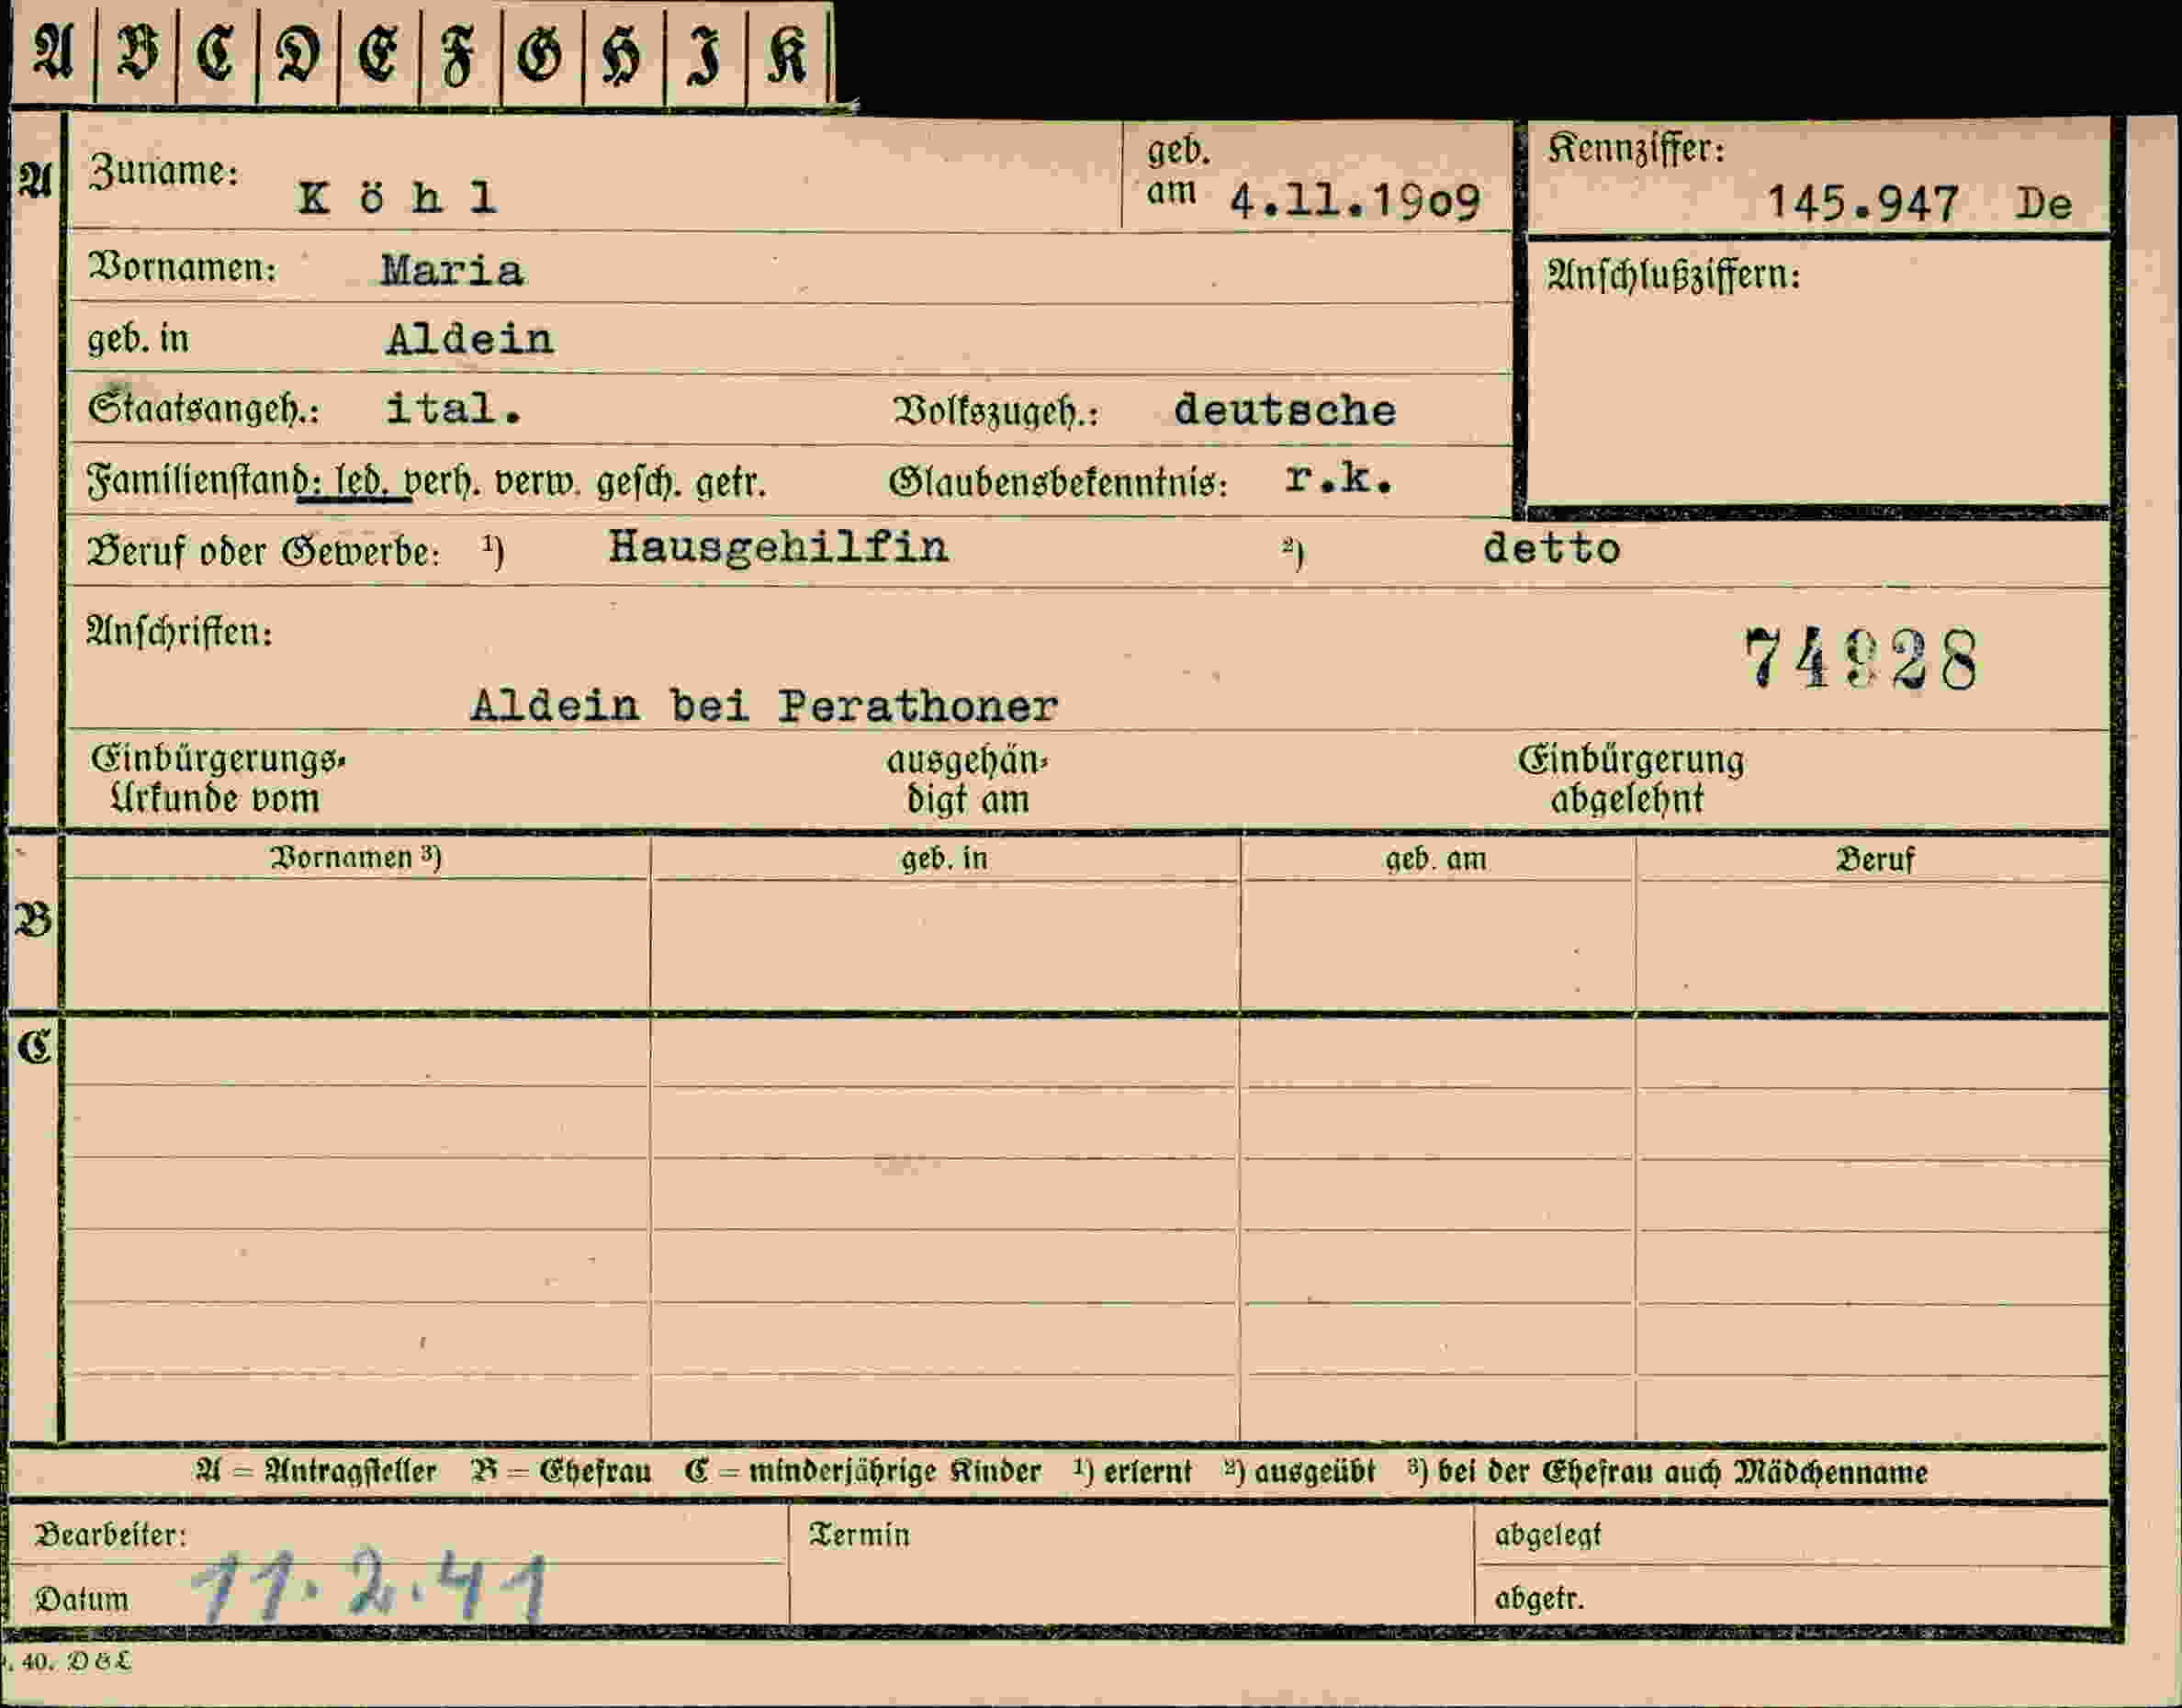
Task: Click the 'geb. in' label in section A
Action: click(138, 339)
